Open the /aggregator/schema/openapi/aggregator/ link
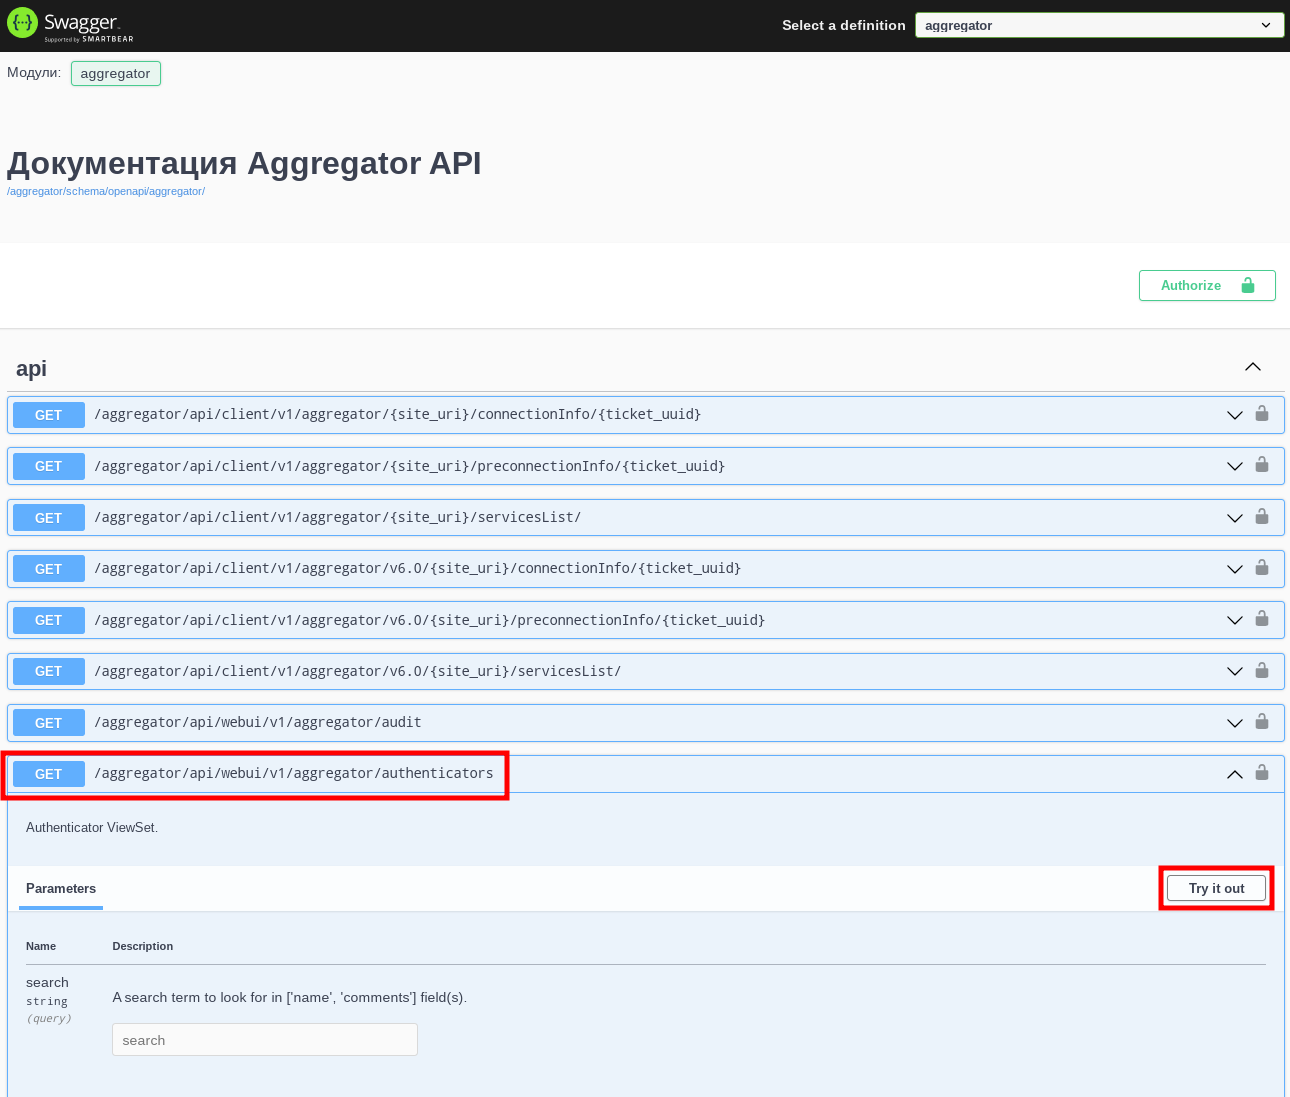The image size is (1290, 1097). 106,191
